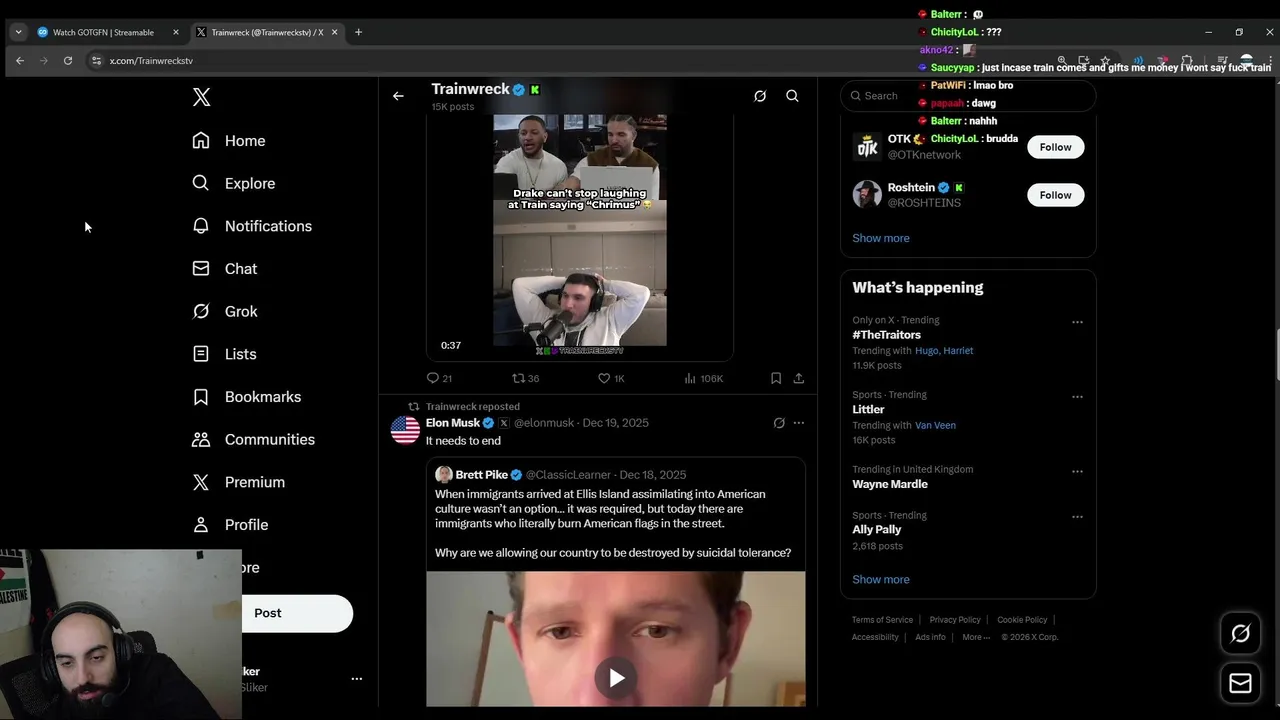Open Littler trending topic
The height and width of the screenshot is (720, 1280).
pos(868,410)
